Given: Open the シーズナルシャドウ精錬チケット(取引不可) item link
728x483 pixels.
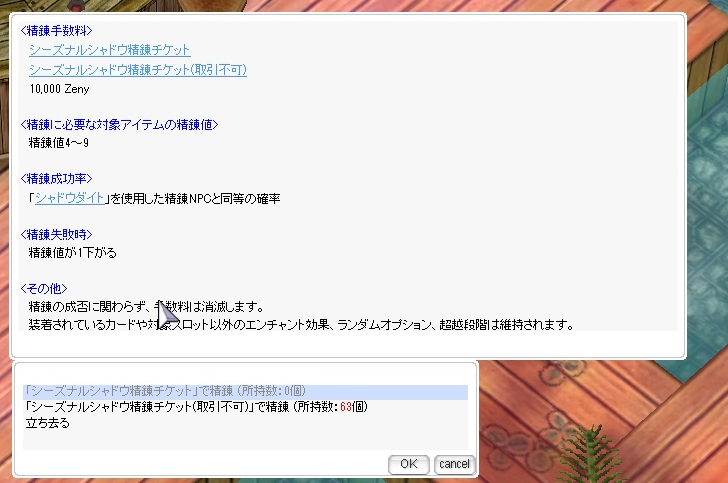Looking at the screenshot, I should pyautogui.click(x=138, y=70).
